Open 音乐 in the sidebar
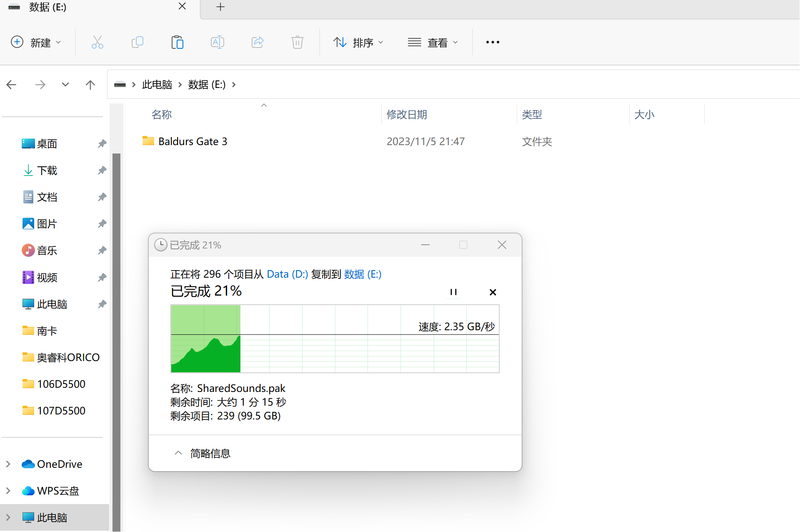 pyautogui.click(x=40, y=250)
